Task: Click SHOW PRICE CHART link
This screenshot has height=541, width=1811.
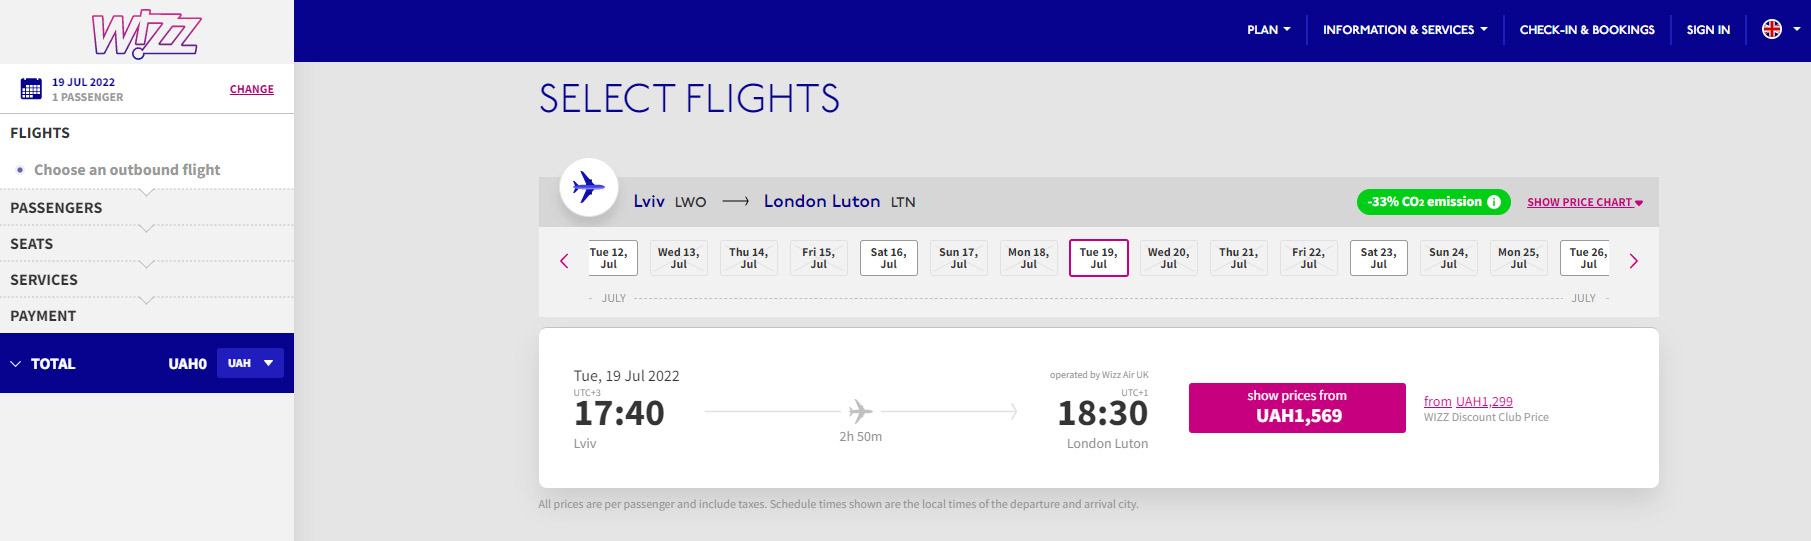Action: [x=1585, y=202]
